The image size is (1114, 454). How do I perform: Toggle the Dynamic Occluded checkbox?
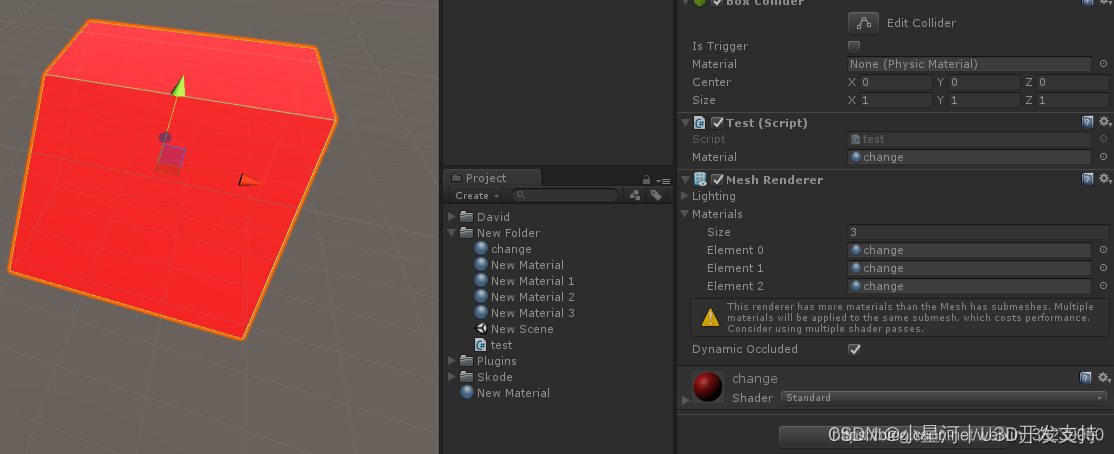[x=855, y=349]
